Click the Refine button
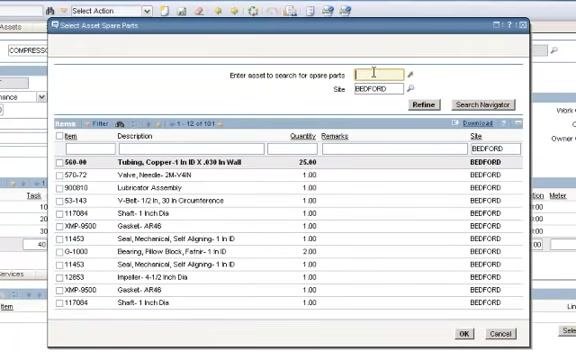The height and width of the screenshot is (360, 576). [424, 105]
